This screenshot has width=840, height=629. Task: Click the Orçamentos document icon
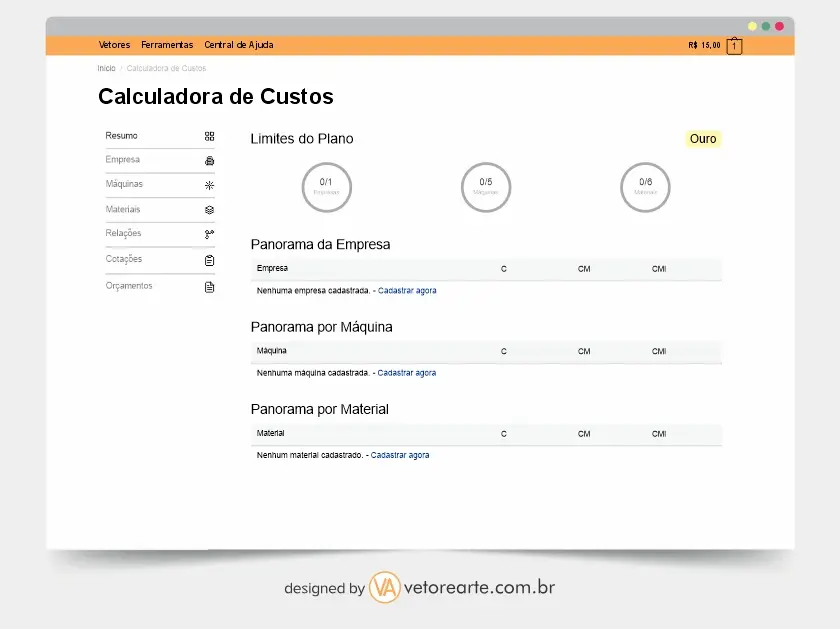209,287
